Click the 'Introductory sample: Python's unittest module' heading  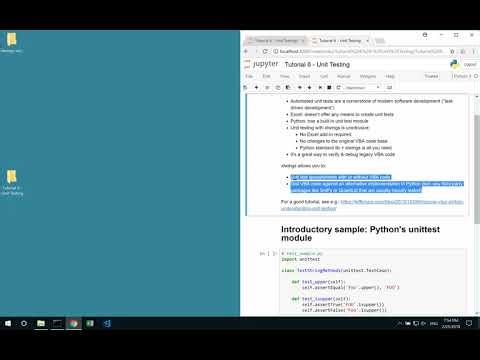click(x=360, y=234)
